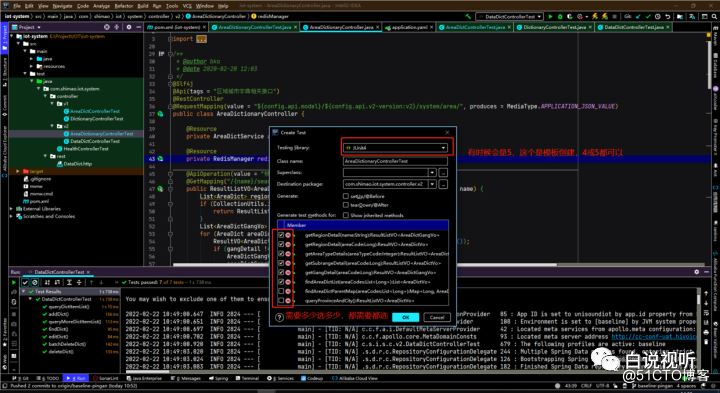Rerun tests with green play icon in Run panel
Image resolution: width=720 pixels, height=393 pixels.
tap(14, 282)
